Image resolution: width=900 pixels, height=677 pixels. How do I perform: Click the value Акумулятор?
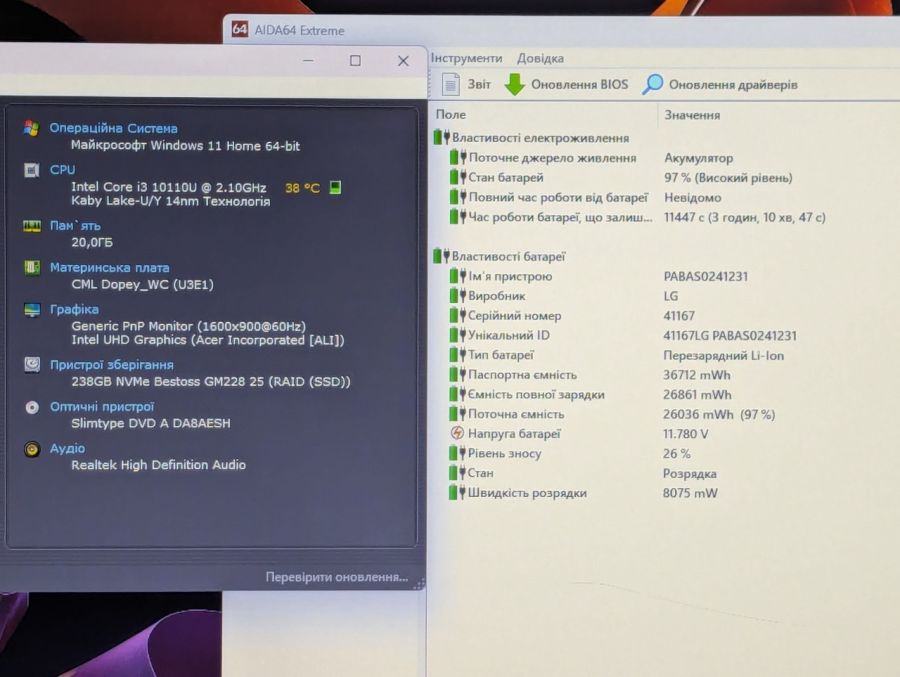click(x=698, y=158)
